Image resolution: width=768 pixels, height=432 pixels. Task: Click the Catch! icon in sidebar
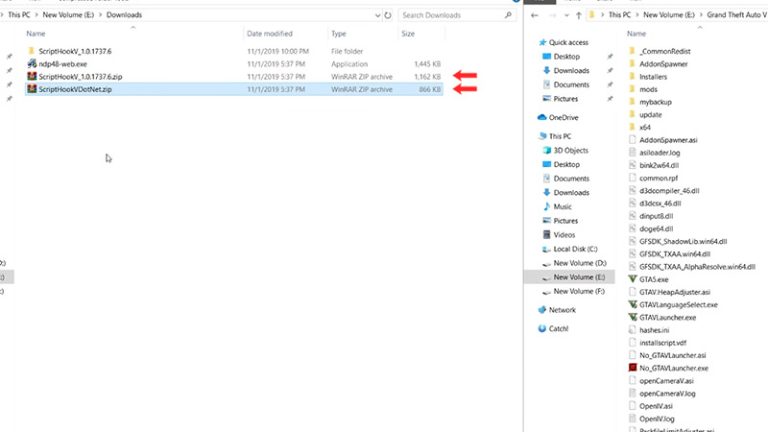point(559,328)
